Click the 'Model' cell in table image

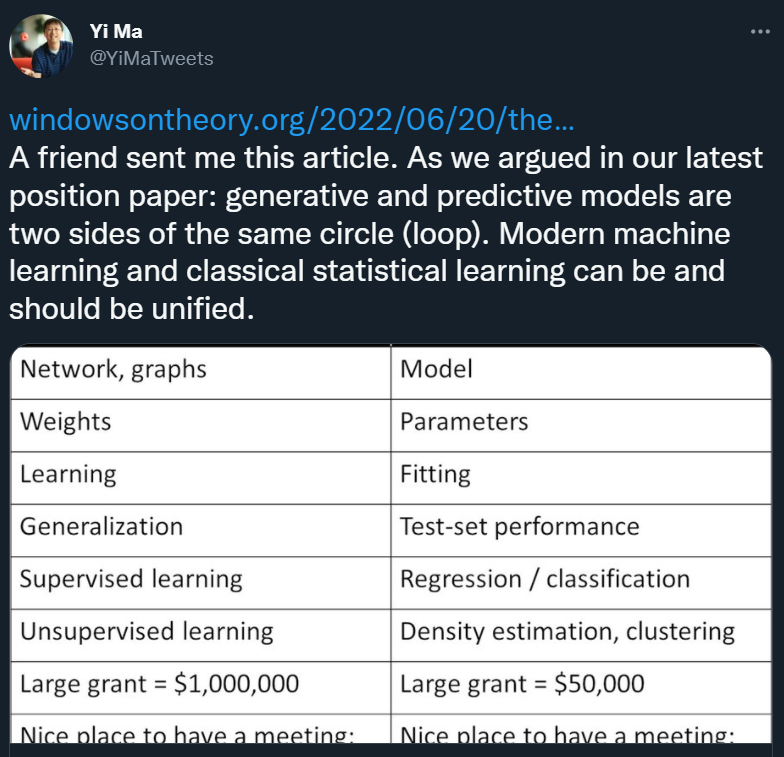click(x=581, y=372)
